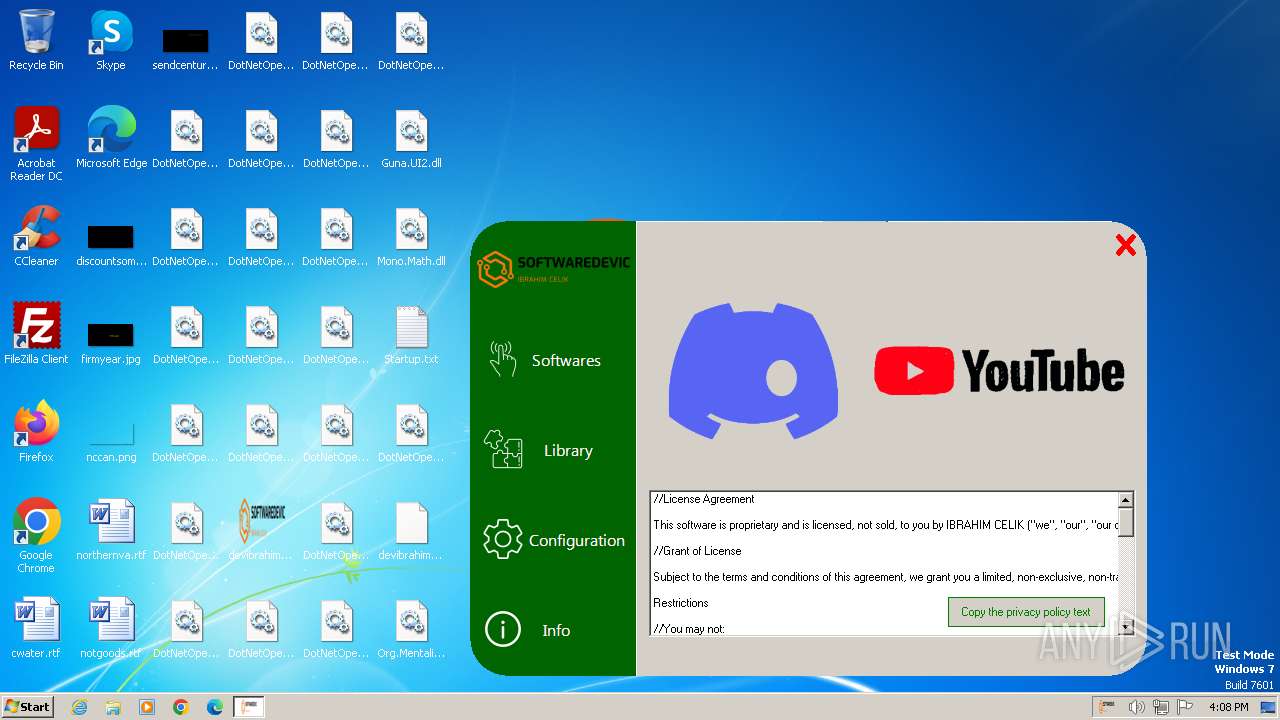Open File Explorer from taskbar
1280x720 pixels.
pos(113,707)
